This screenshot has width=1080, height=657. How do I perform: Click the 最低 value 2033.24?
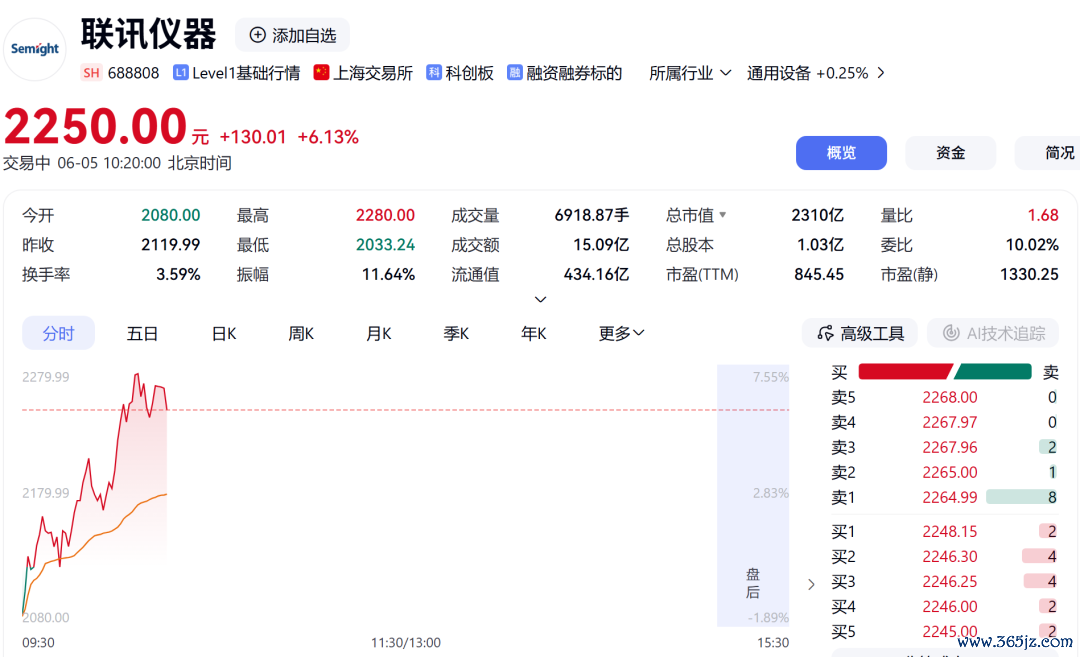(385, 244)
